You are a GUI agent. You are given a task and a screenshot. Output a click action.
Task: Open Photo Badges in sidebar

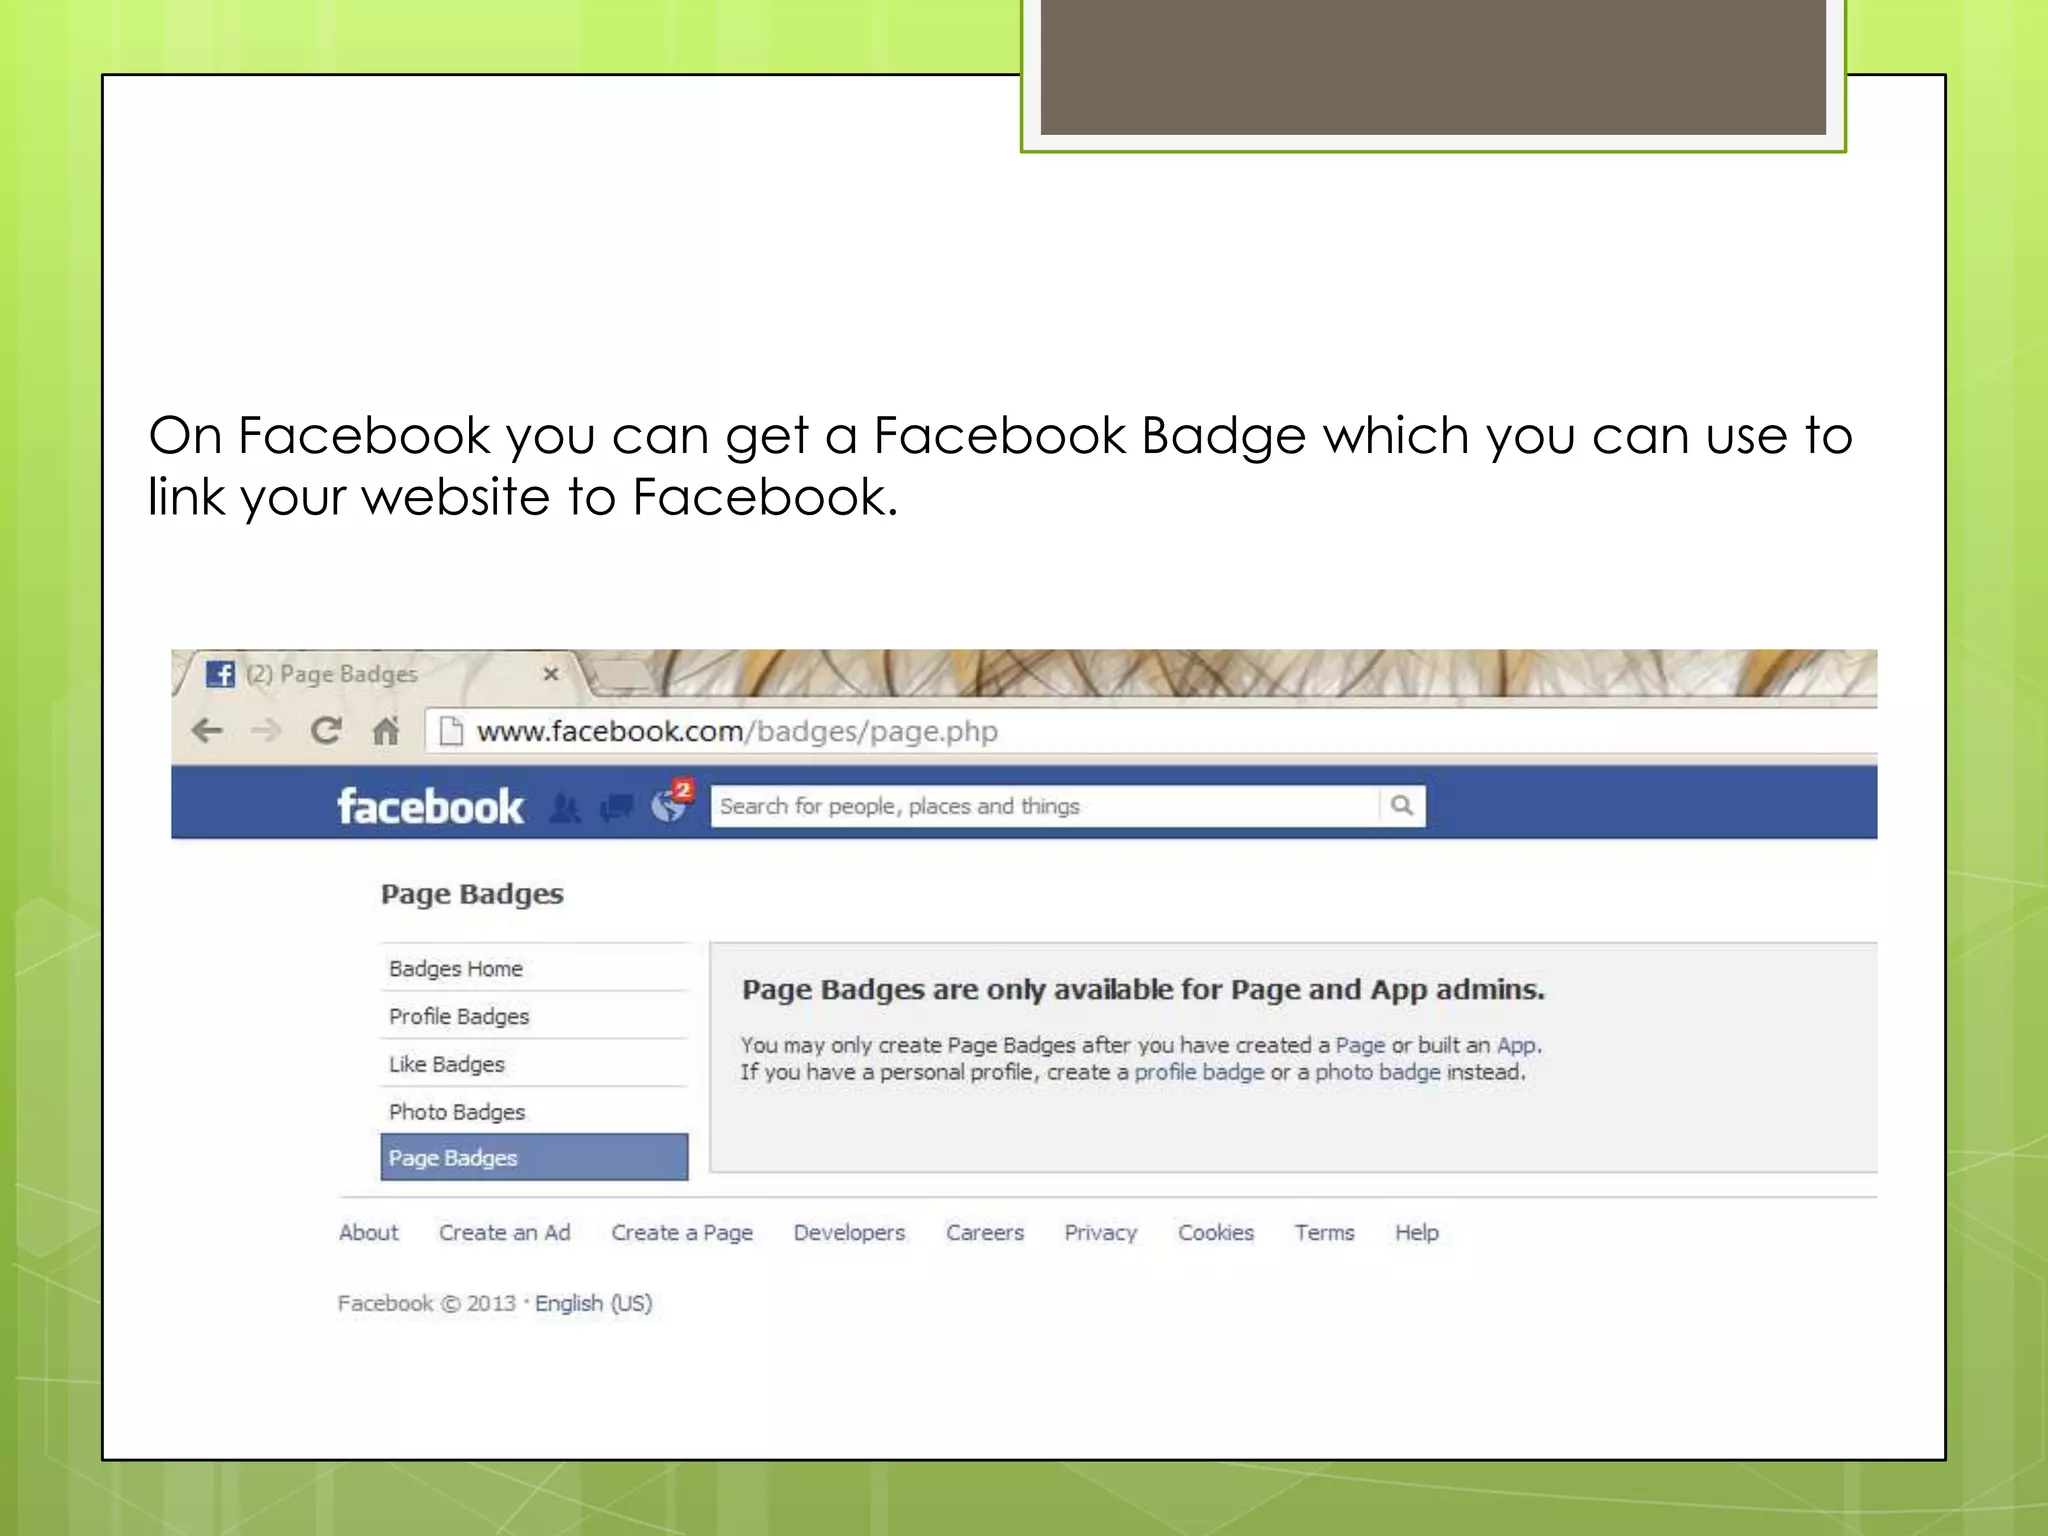(x=534, y=1111)
